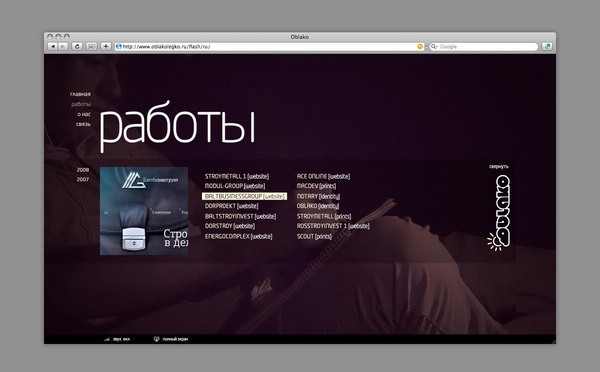The image size is (600, 372).
Task: Open the связь menu item
Action: [83, 124]
